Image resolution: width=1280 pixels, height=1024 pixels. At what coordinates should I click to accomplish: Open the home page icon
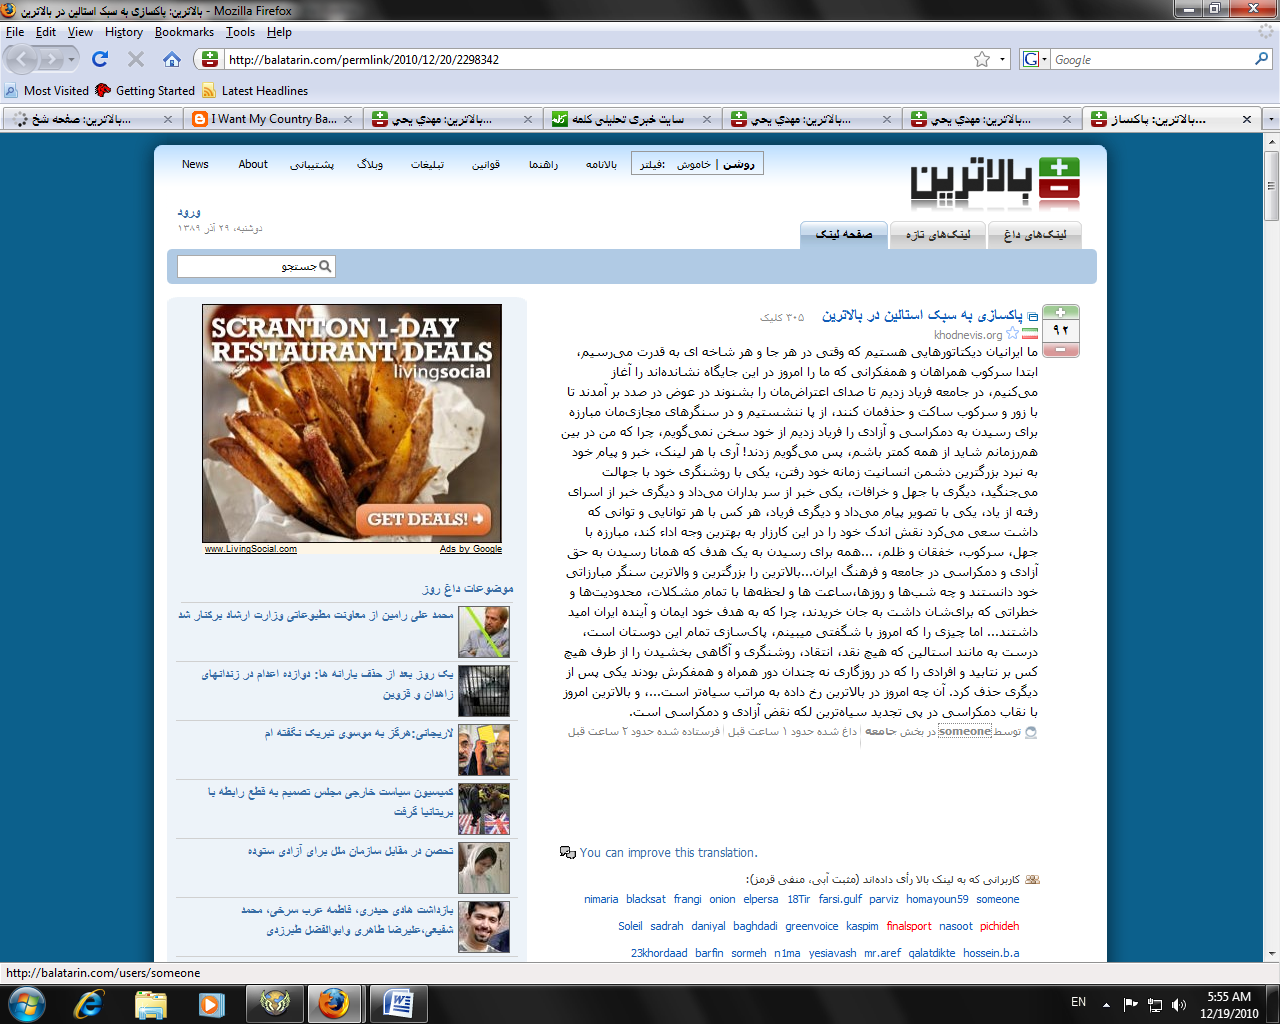click(172, 60)
